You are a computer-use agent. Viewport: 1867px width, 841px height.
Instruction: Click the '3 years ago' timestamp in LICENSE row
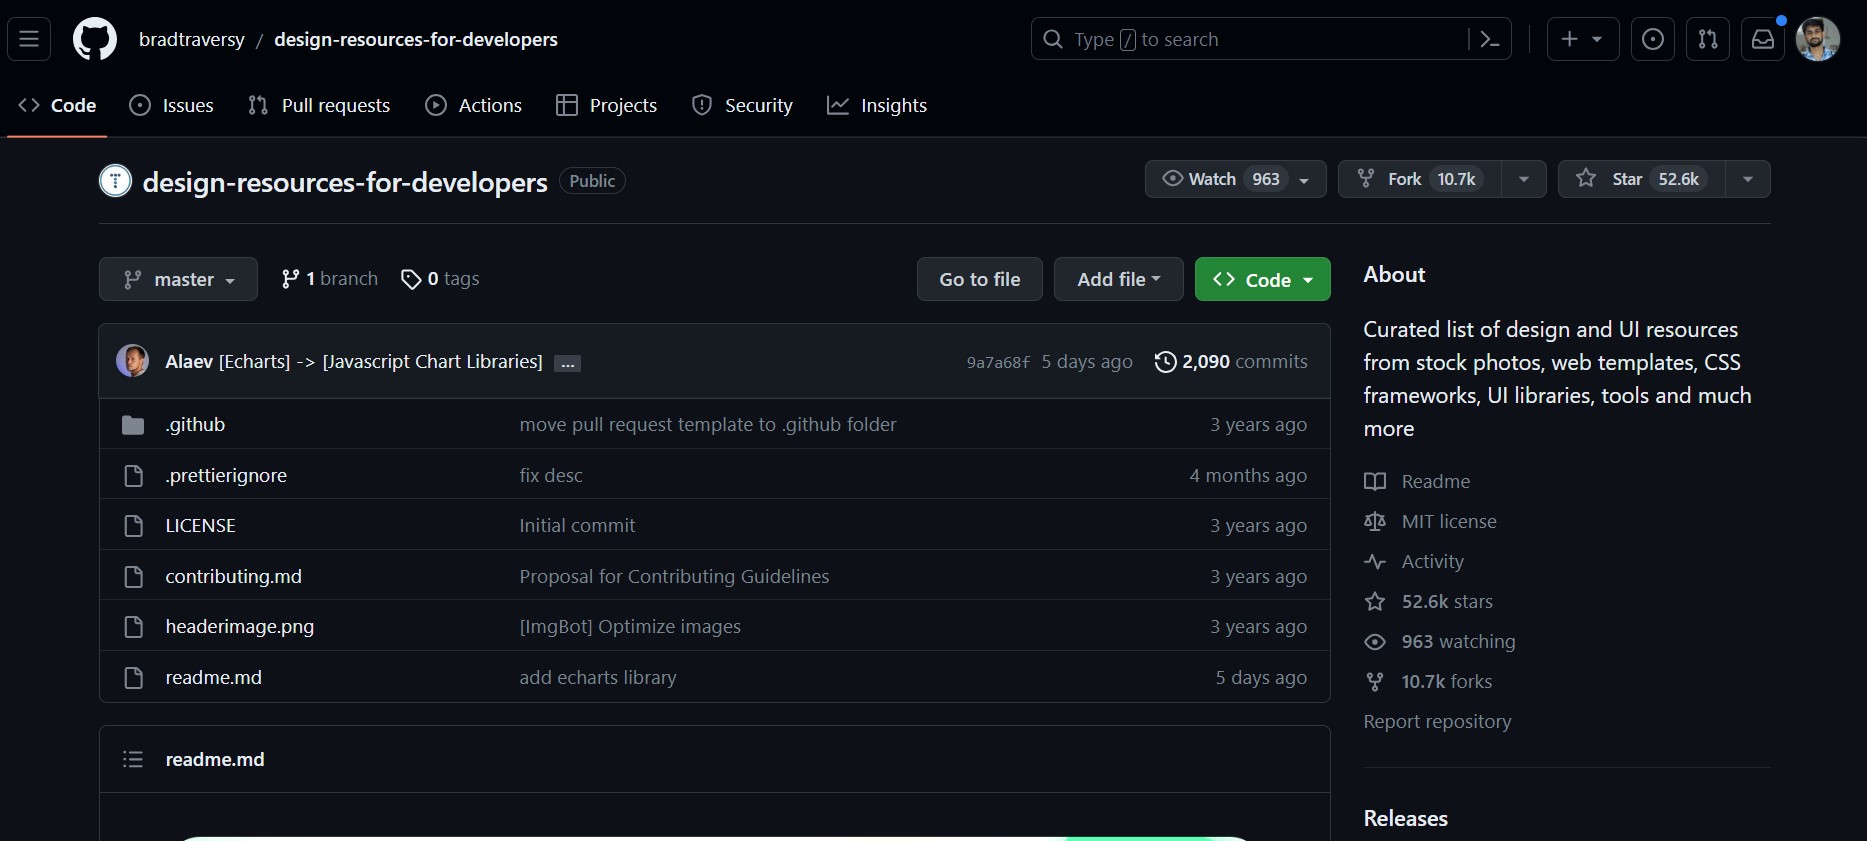tap(1258, 525)
